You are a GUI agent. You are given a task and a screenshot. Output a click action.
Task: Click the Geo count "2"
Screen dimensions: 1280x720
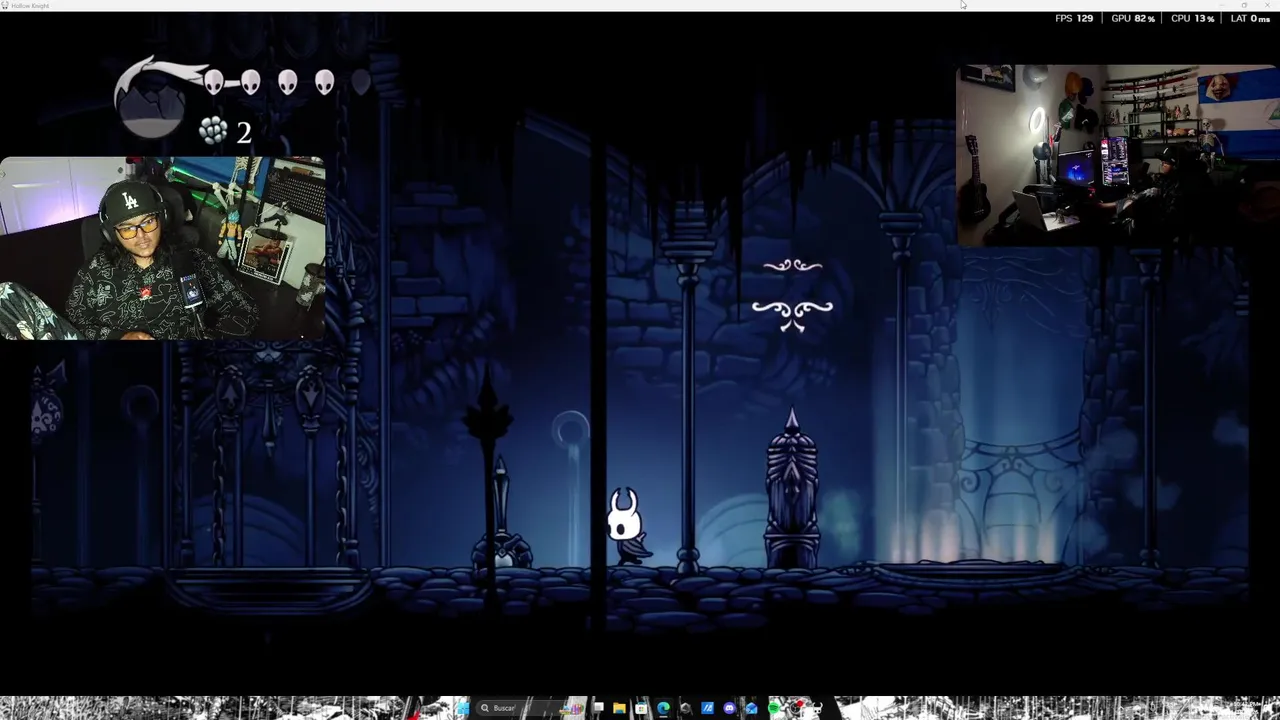243,131
